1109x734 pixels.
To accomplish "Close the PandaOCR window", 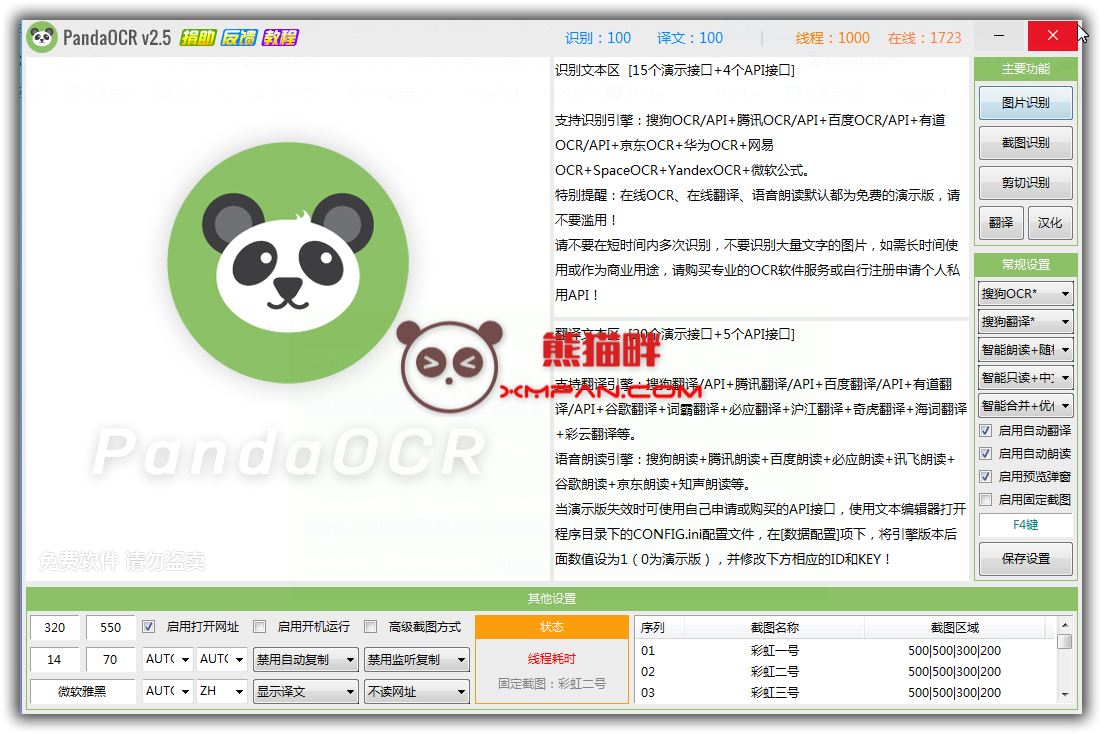I will (x=1052, y=35).
